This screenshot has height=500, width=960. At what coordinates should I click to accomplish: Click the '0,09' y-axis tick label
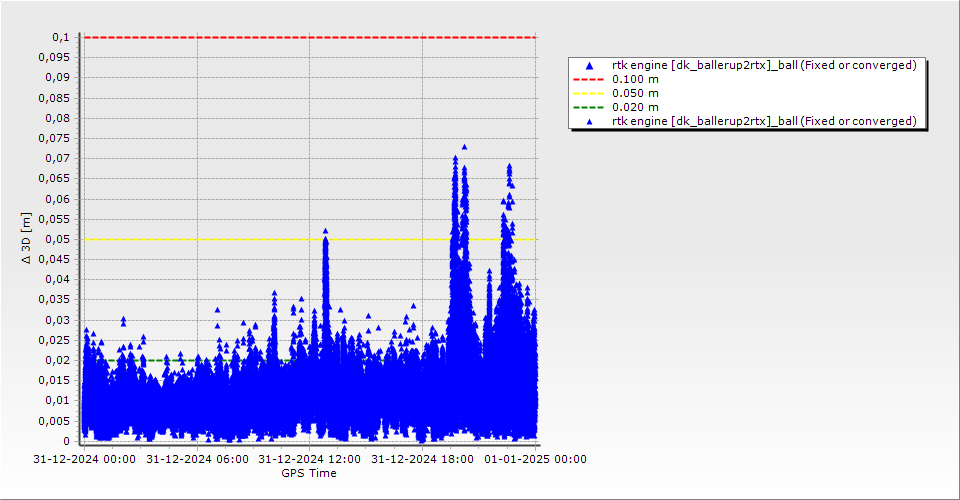(x=58, y=78)
